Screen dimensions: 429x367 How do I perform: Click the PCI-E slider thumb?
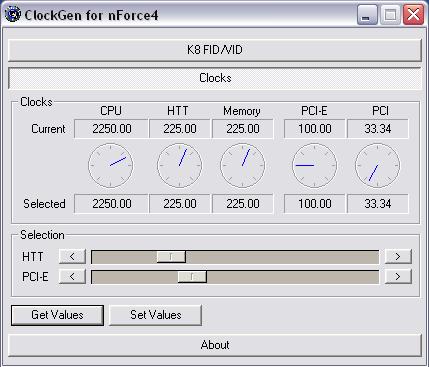pyautogui.click(x=192, y=277)
